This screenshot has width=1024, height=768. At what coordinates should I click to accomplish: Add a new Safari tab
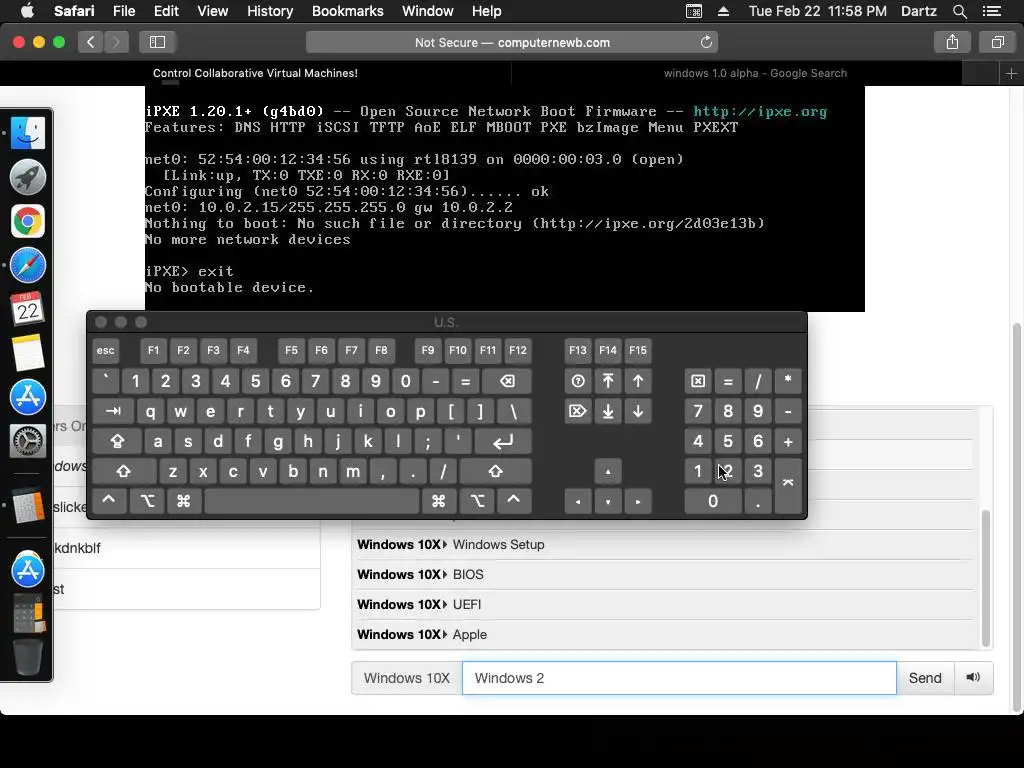(x=1011, y=73)
